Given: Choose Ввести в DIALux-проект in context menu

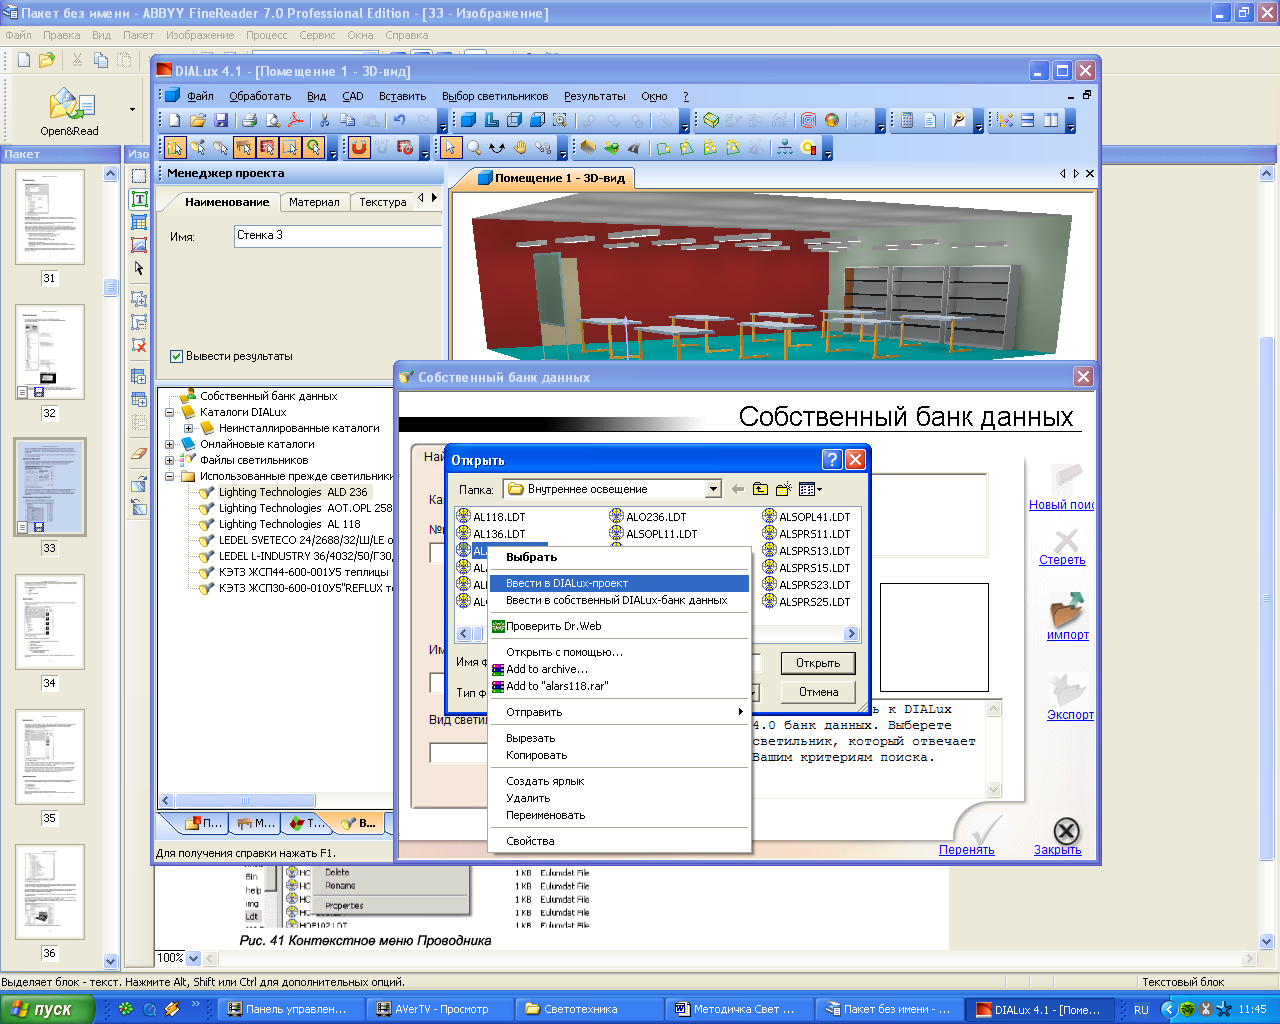Looking at the screenshot, I should pyautogui.click(x=619, y=583).
